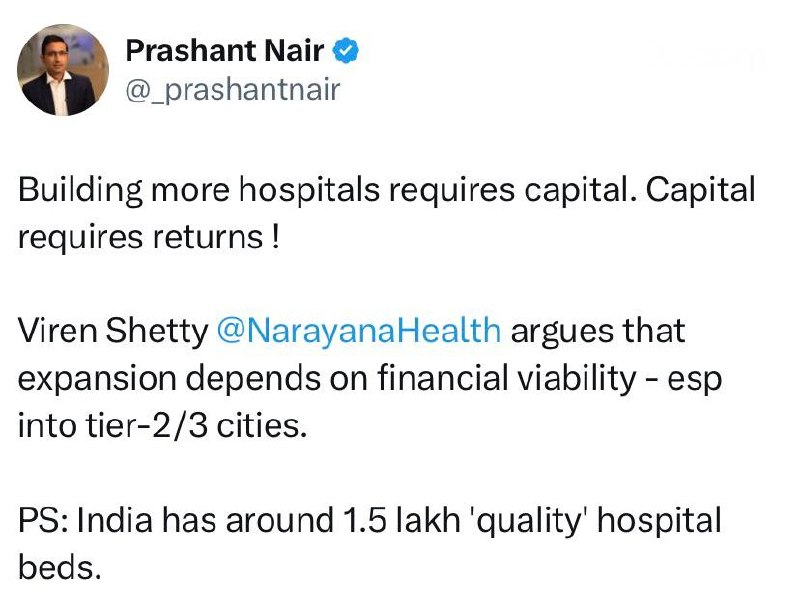Open the Prashant Nair display name

click(x=224, y=50)
